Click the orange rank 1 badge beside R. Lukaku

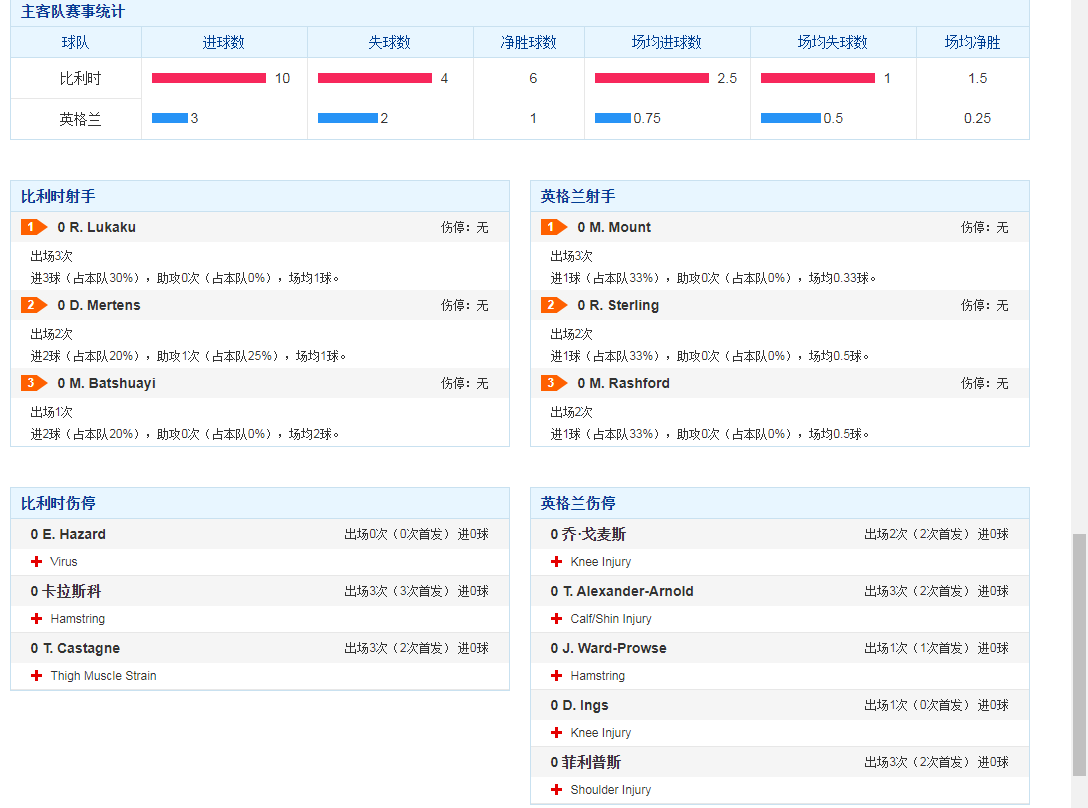34,227
